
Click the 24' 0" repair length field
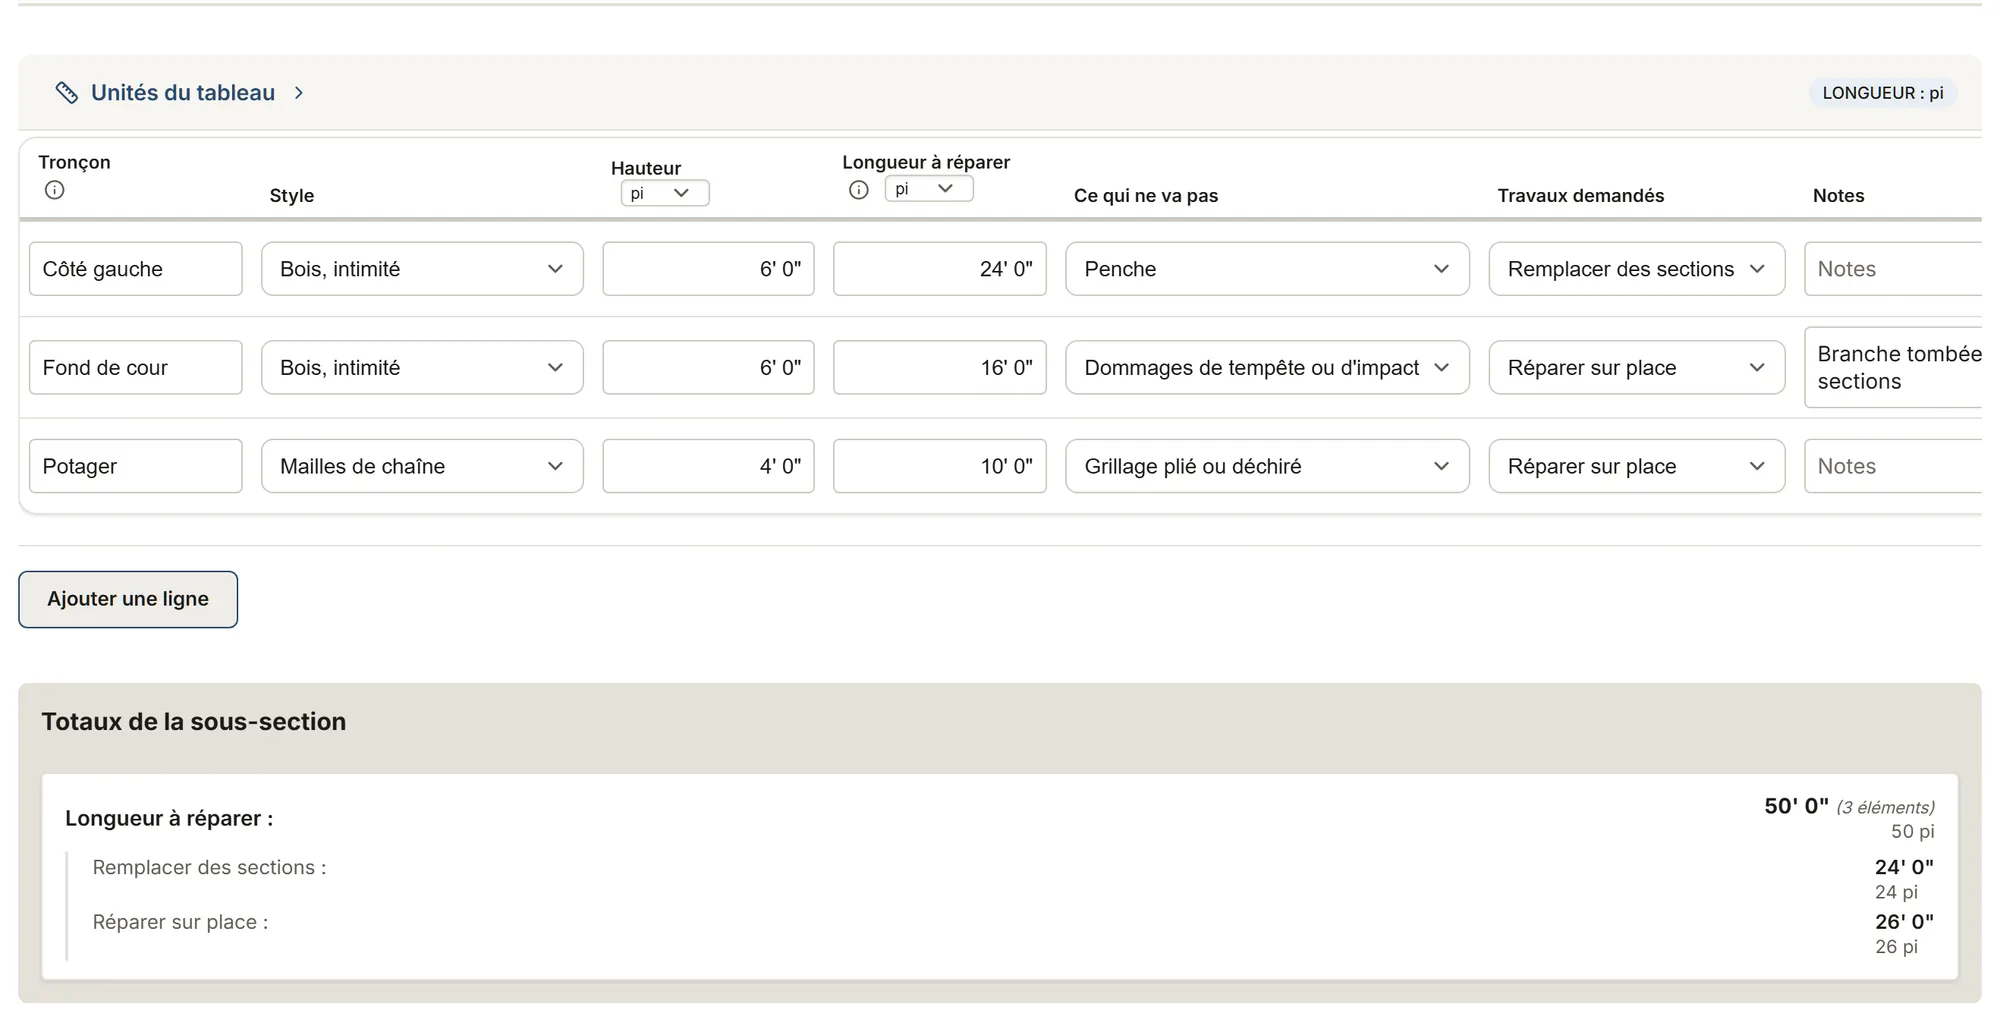[x=940, y=269]
